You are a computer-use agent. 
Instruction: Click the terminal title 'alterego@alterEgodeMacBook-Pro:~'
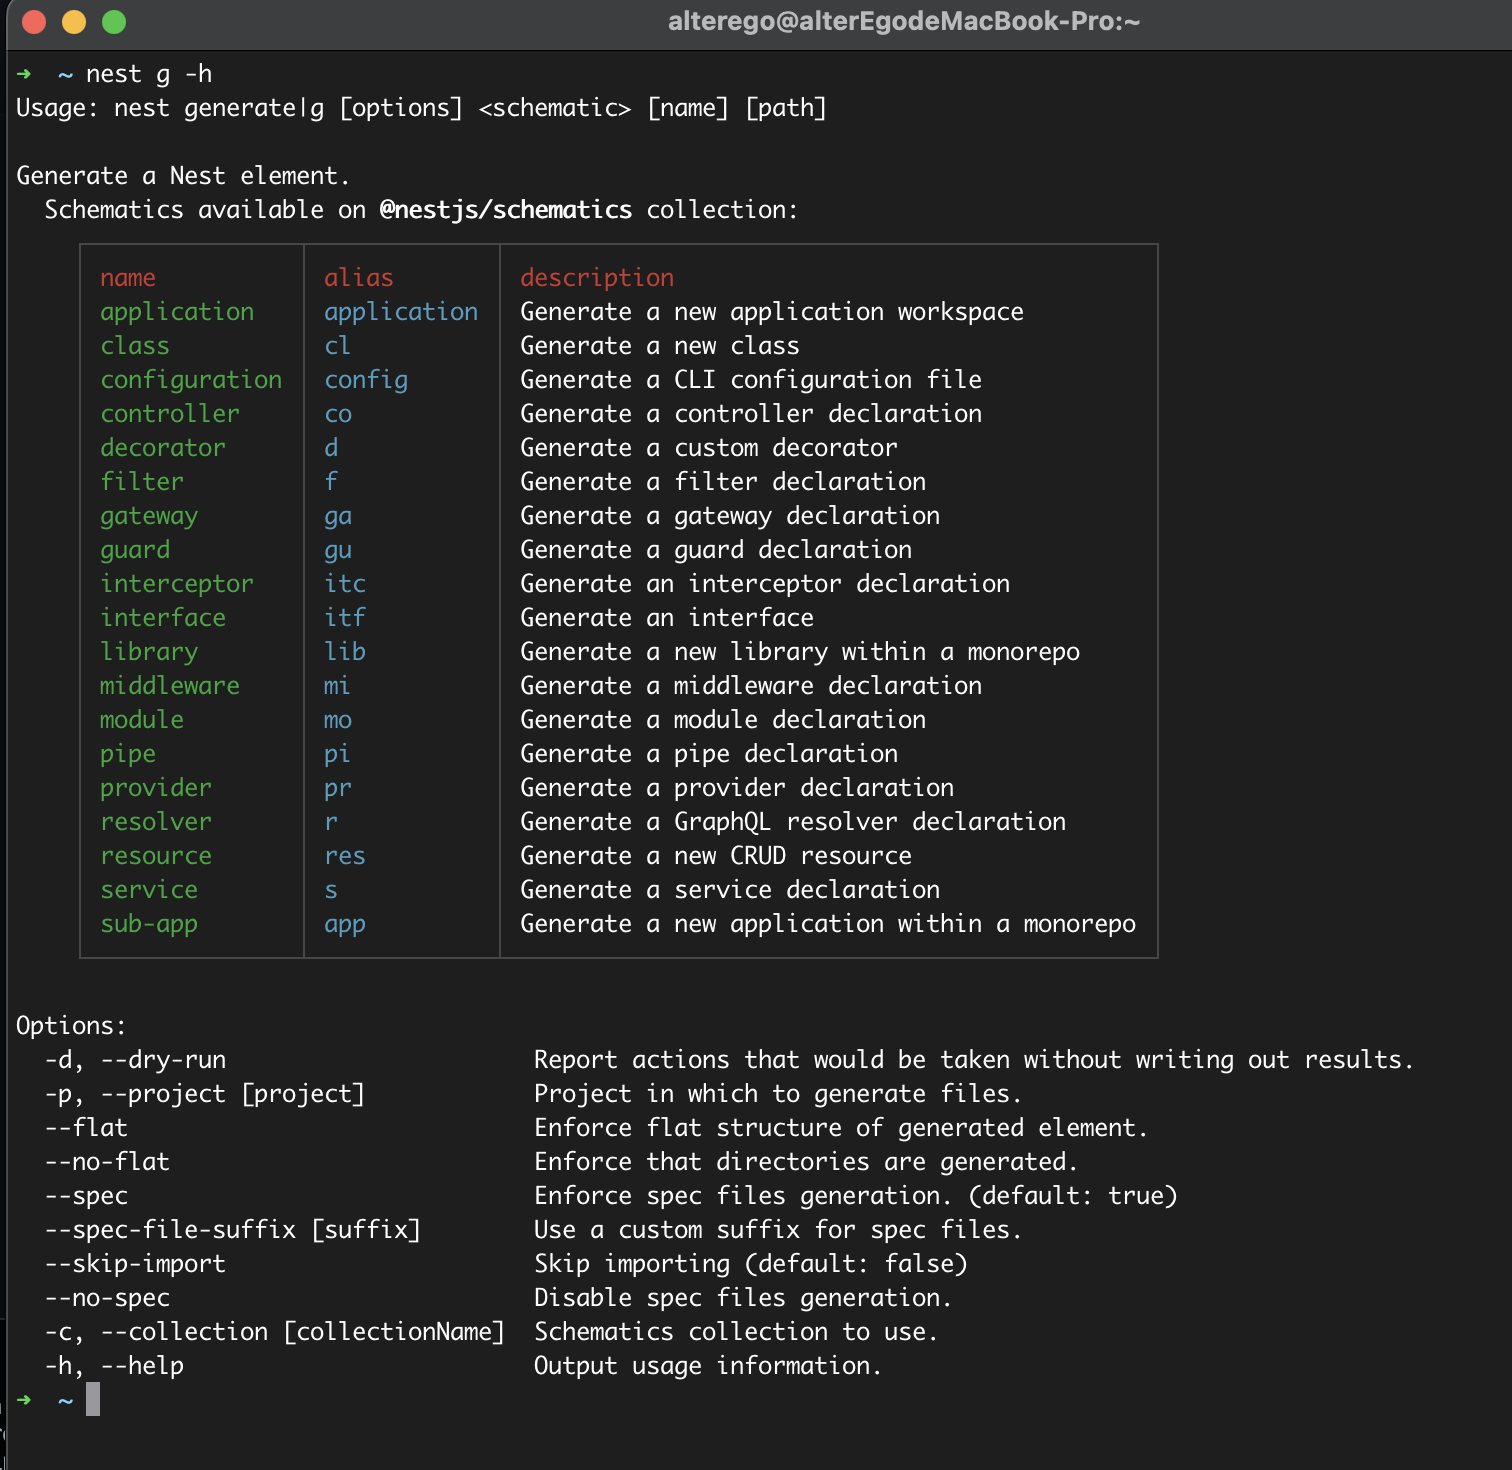click(x=904, y=22)
